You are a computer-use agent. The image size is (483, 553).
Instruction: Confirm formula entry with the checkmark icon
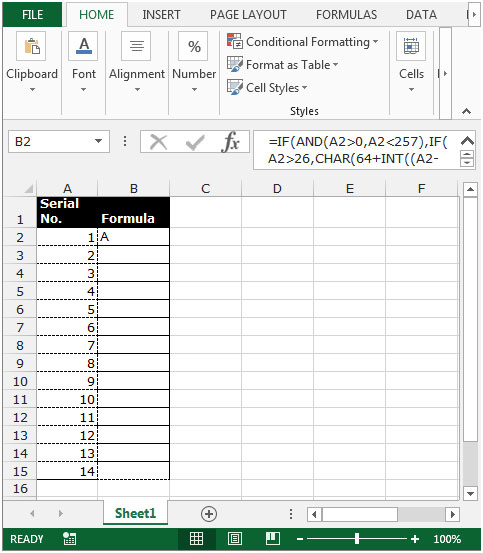(x=195, y=142)
